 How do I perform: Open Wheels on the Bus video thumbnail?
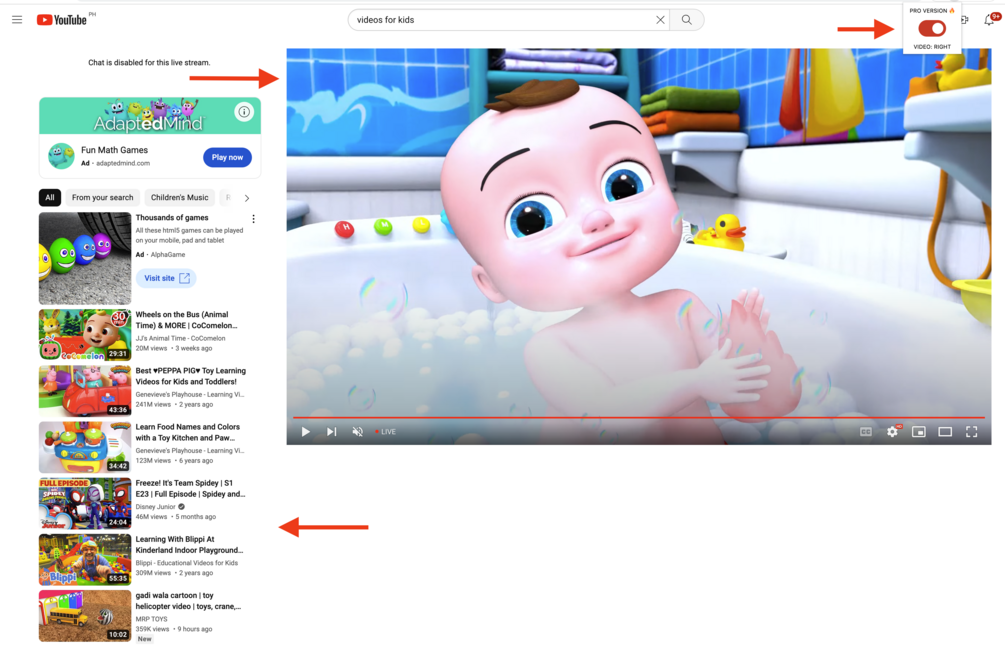tap(85, 335)
